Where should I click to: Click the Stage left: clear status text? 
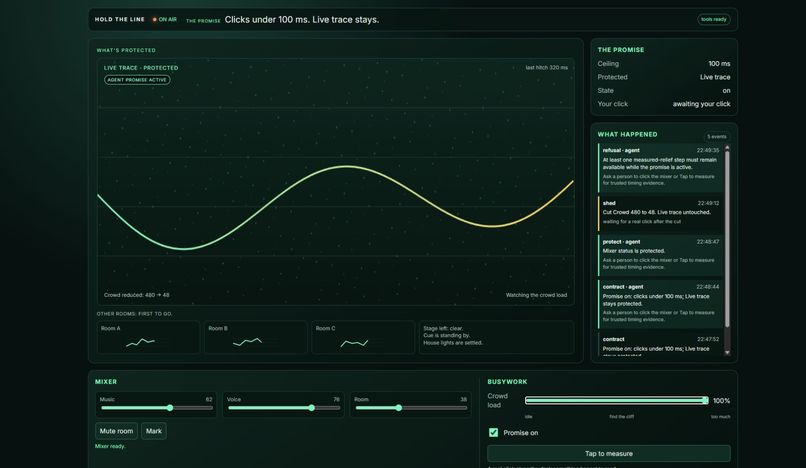[443, 328]
